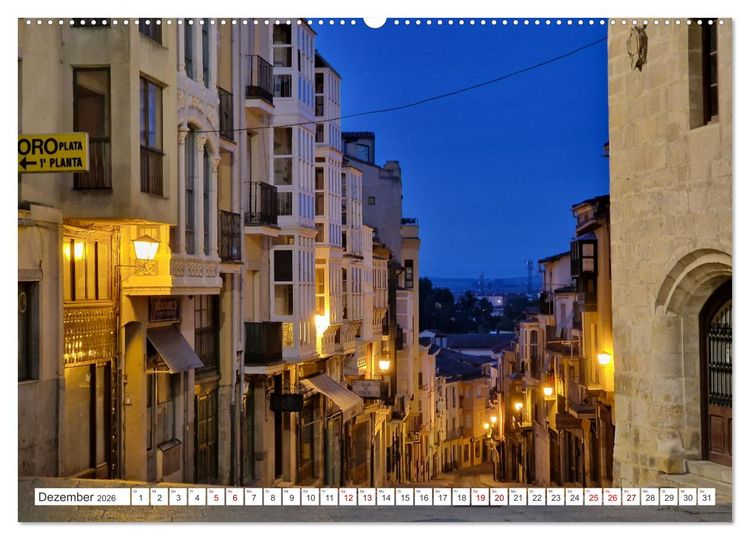This screenshot has width=750, height=540.
Task: Pick day 3 in the date row
Action: click(178, 497)
